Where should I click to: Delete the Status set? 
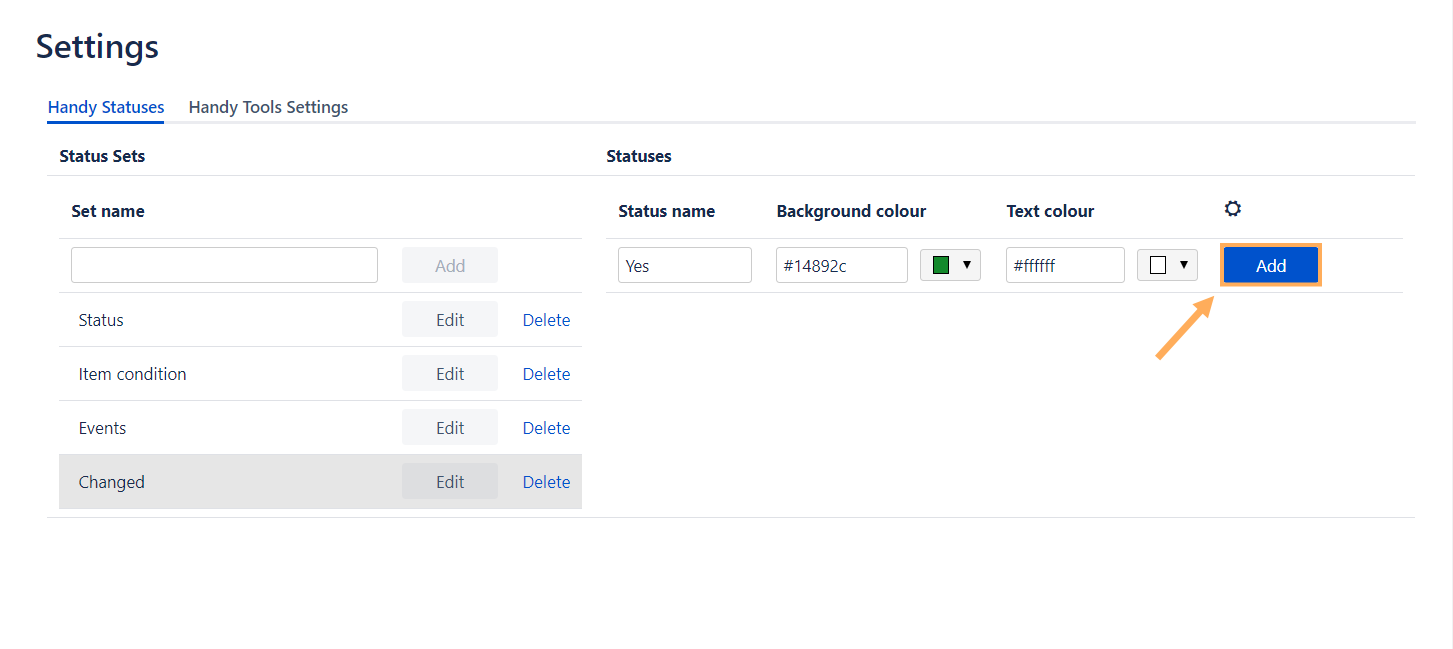546,320
